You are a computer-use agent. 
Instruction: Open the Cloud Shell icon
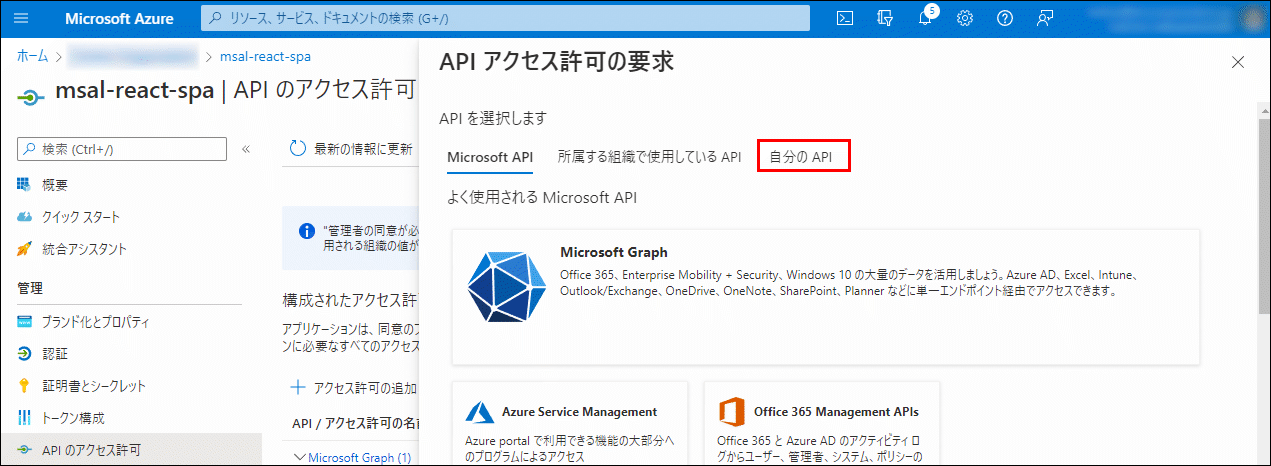[x=845, y=18]
